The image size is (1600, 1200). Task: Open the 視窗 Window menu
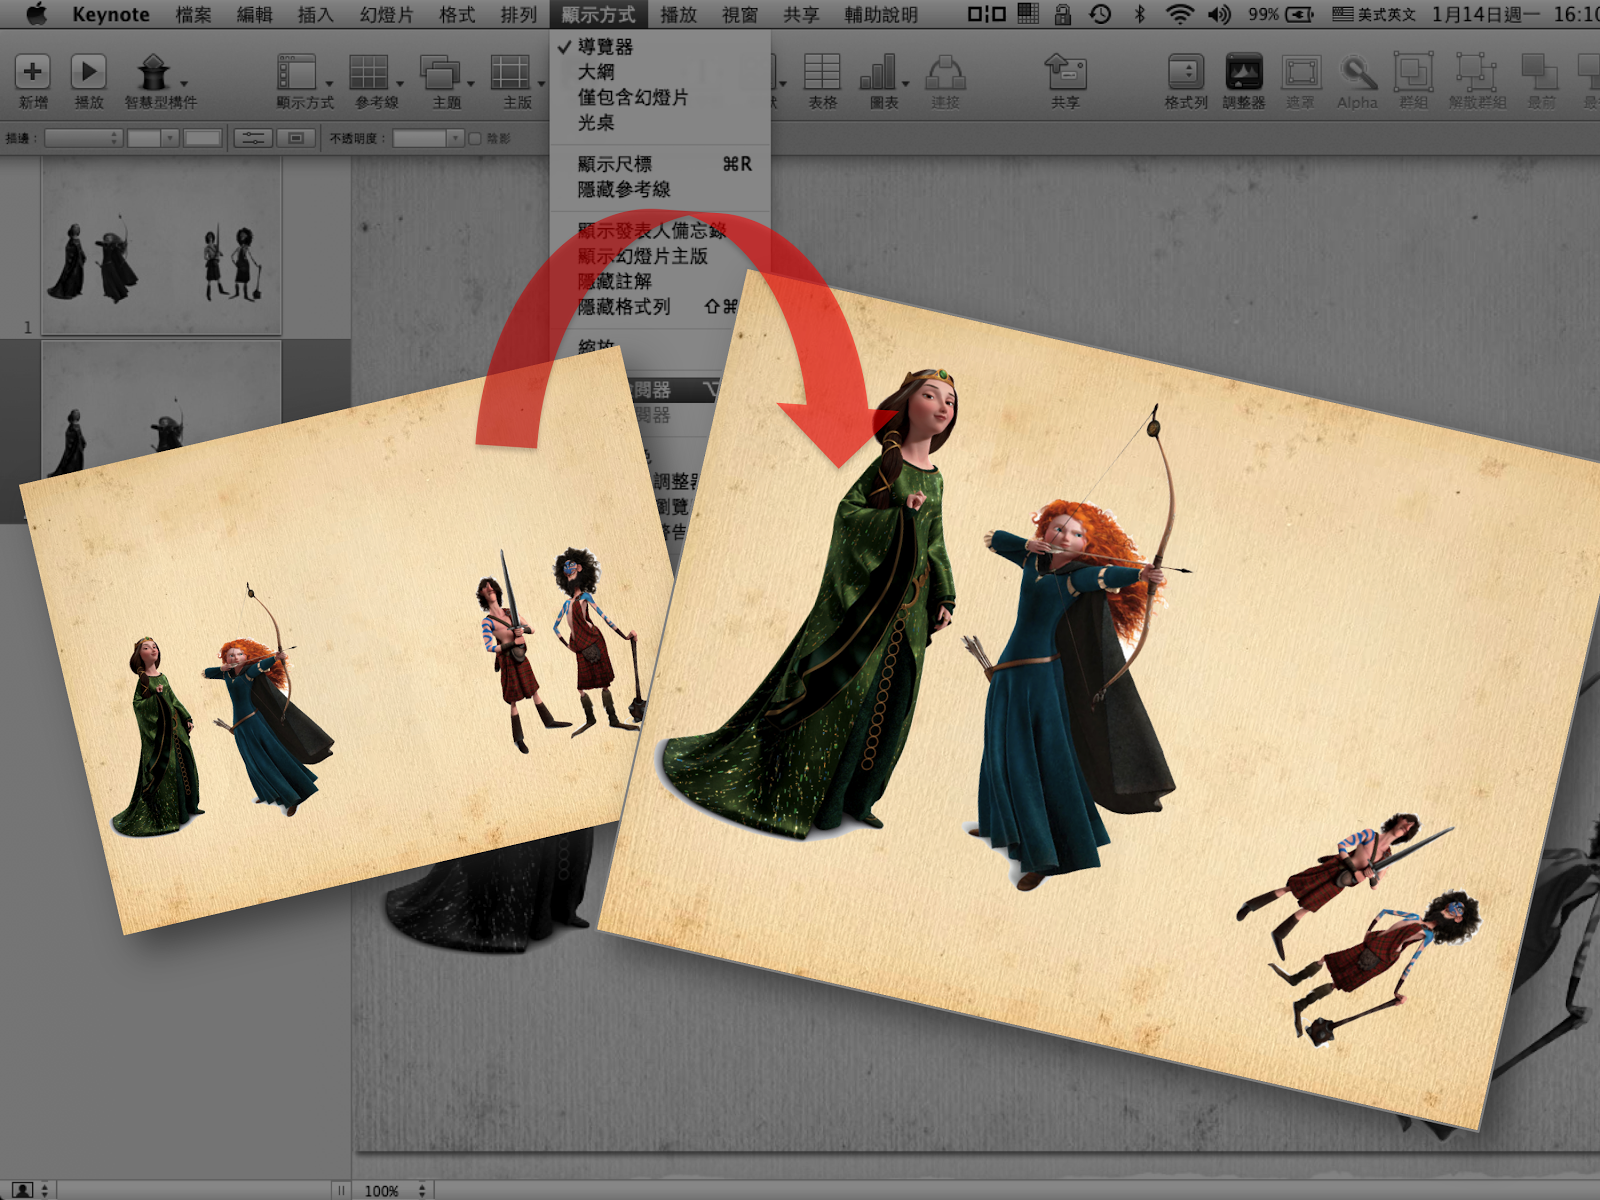pyautogui.click(x=740, y=14)
